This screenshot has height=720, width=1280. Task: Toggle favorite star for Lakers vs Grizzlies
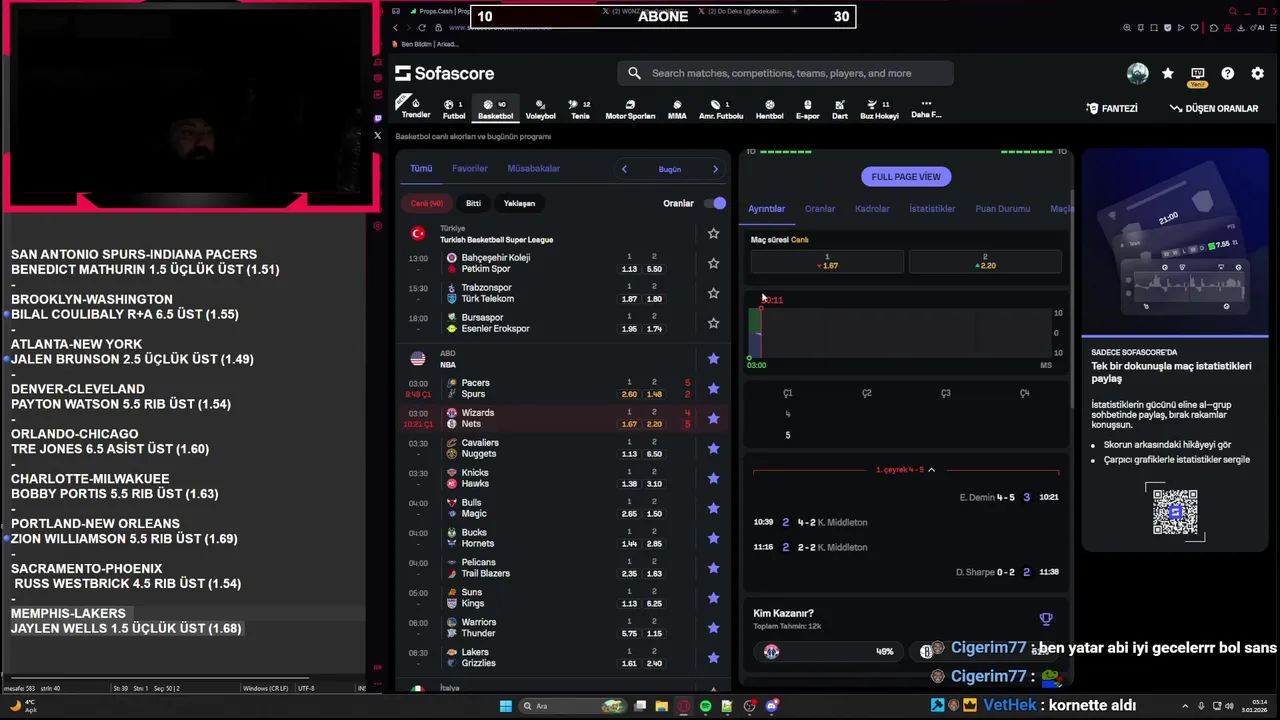[x=713, y=658]
